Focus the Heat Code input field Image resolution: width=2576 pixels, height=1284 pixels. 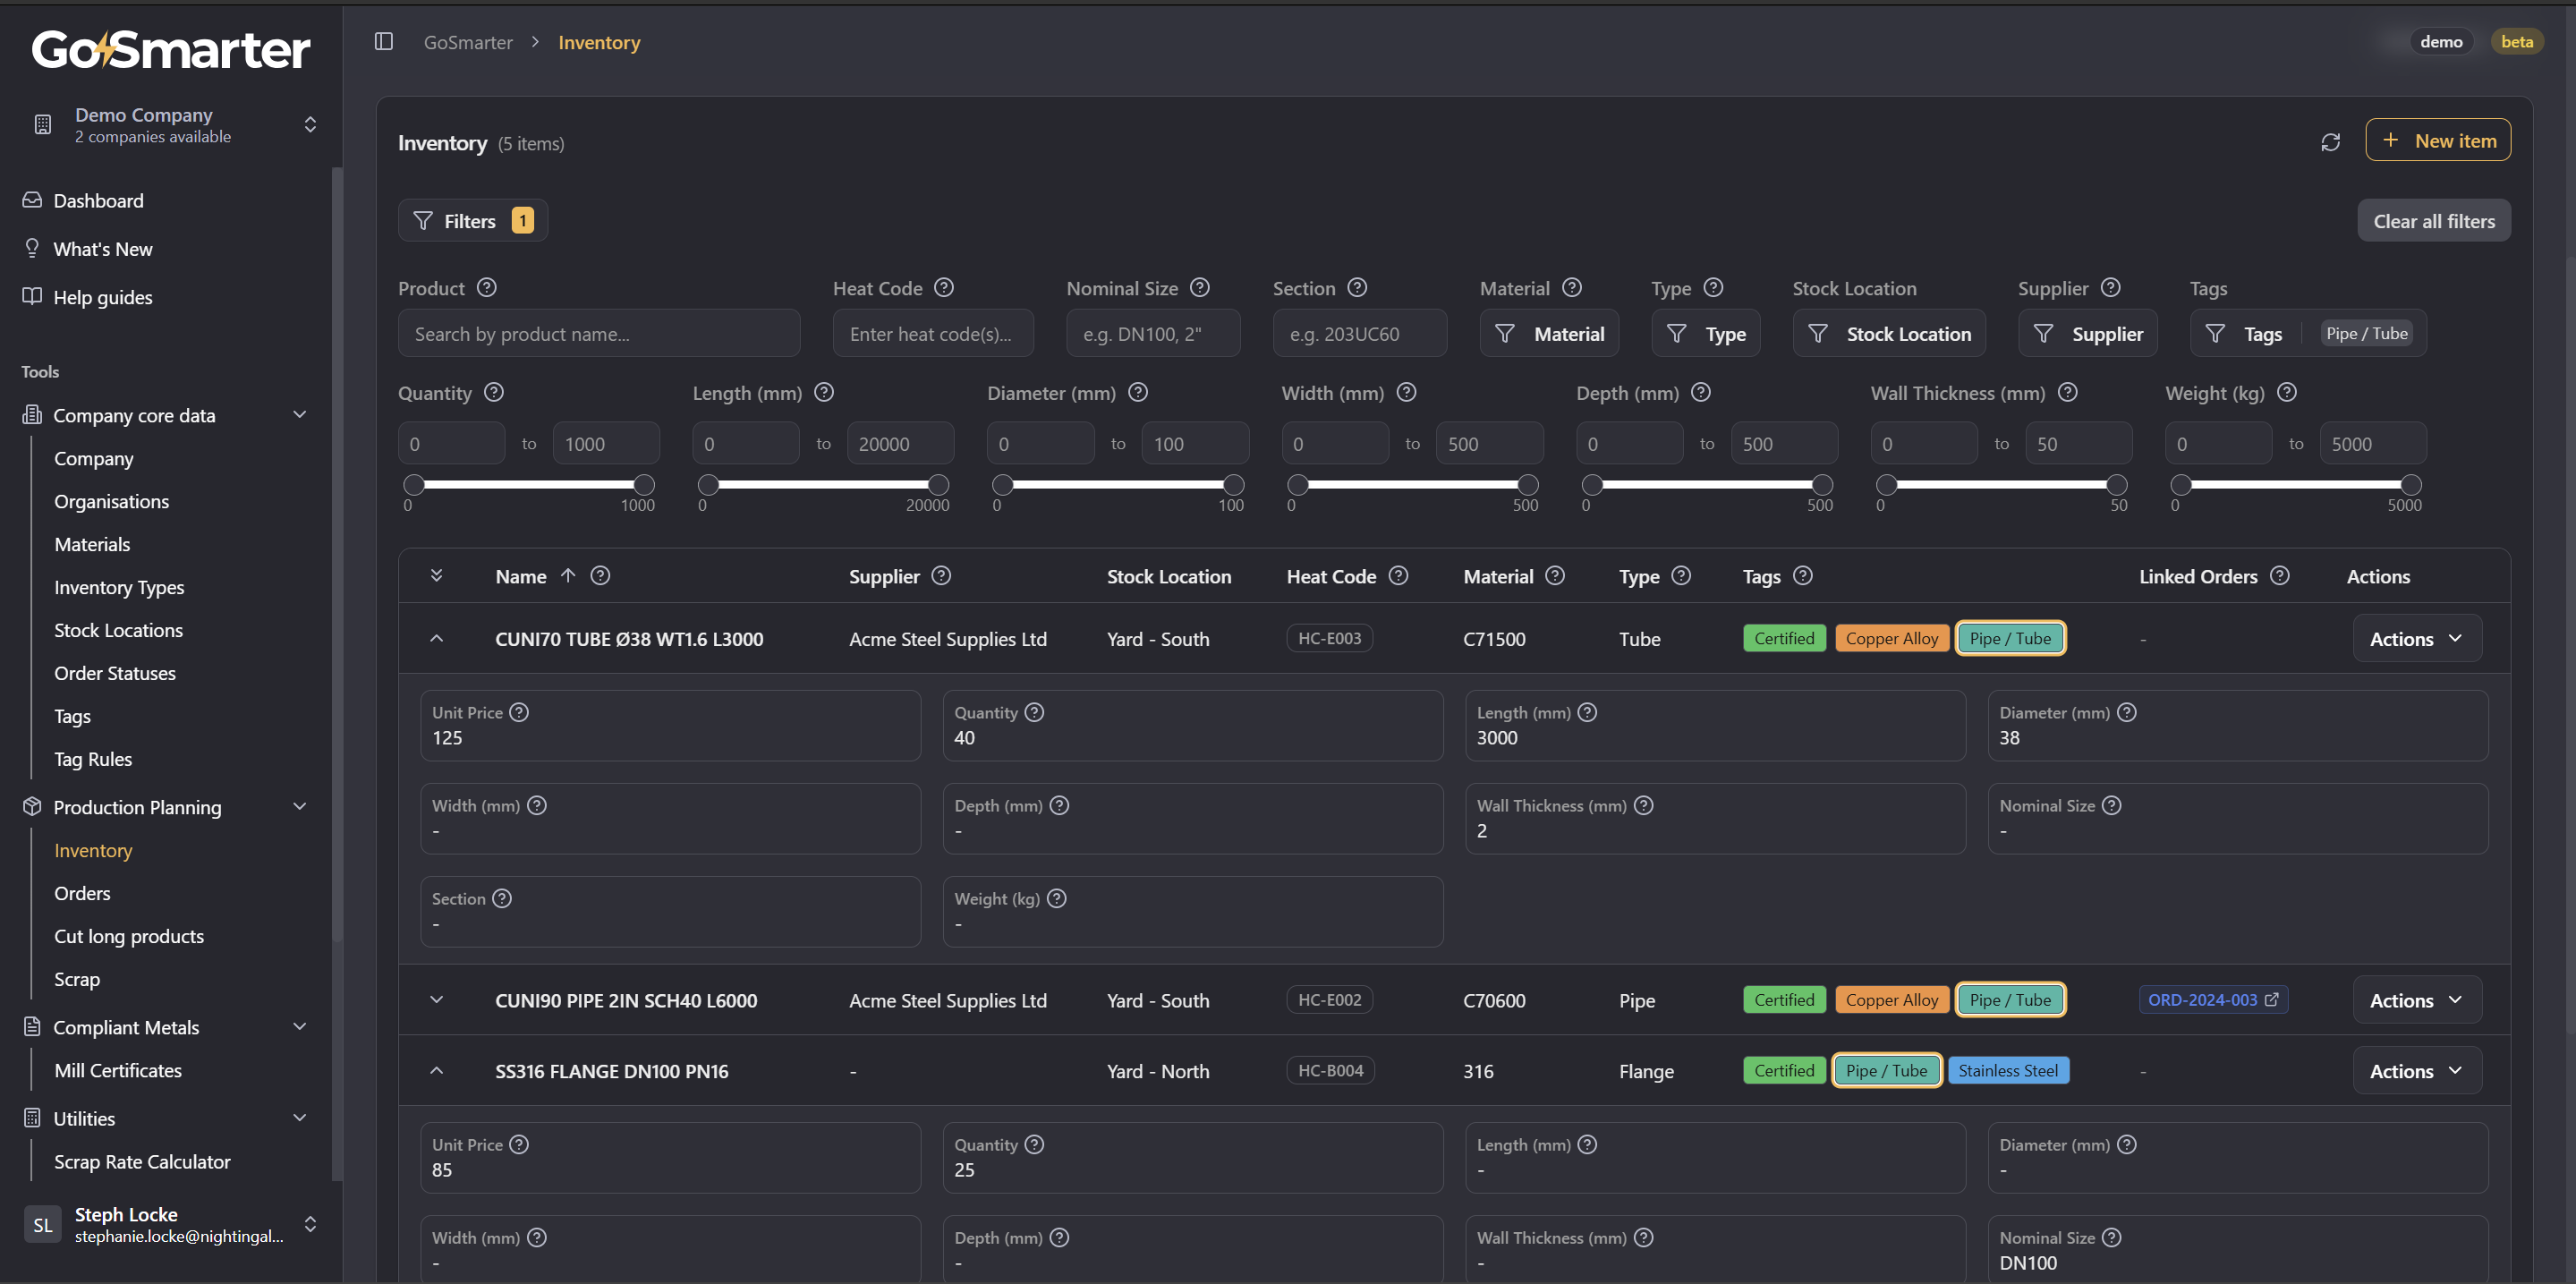933,334
